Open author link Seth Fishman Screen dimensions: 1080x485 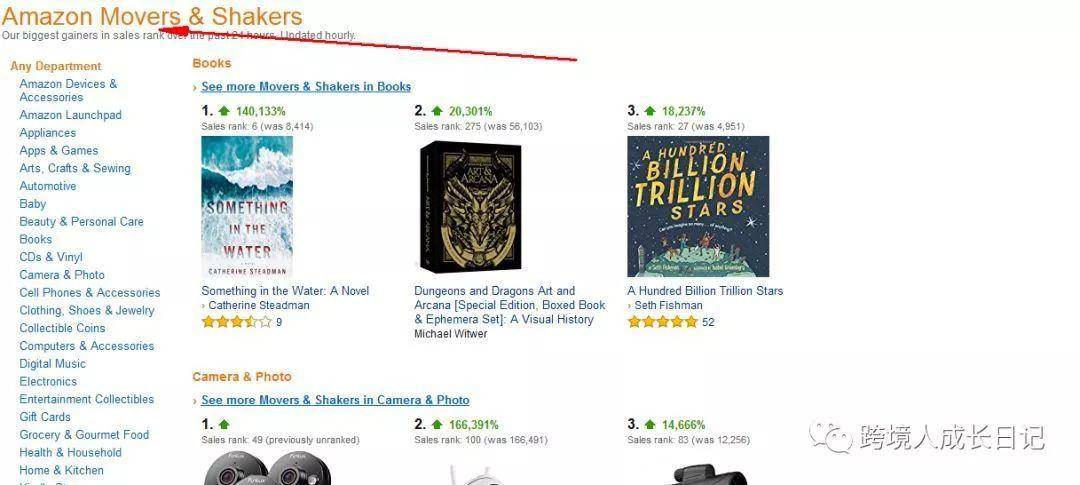coord(668,305)
